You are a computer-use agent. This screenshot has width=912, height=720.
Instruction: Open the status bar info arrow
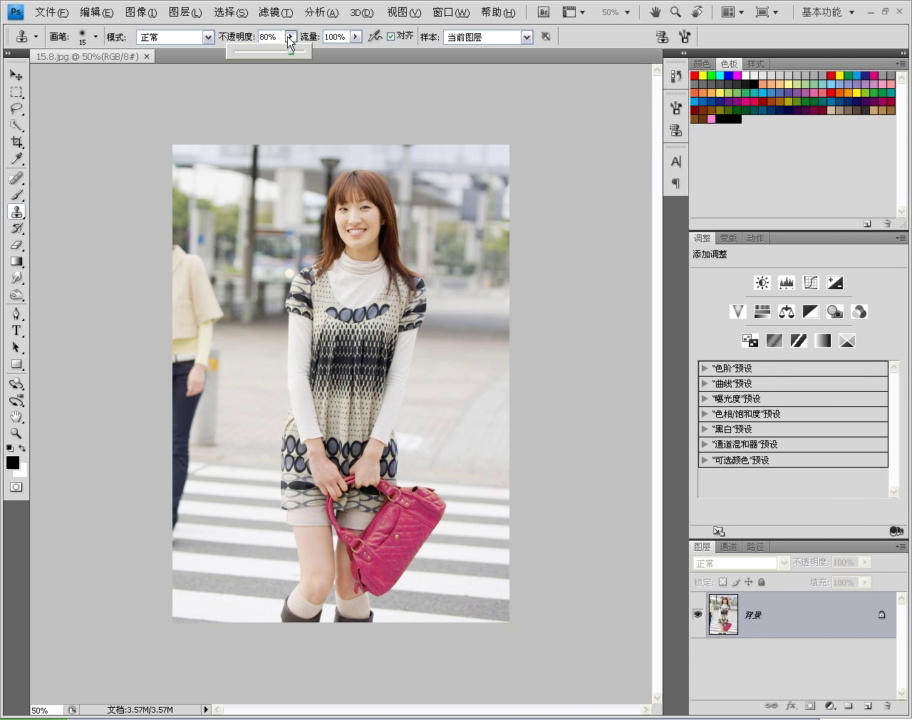click(x=205, y=710)
